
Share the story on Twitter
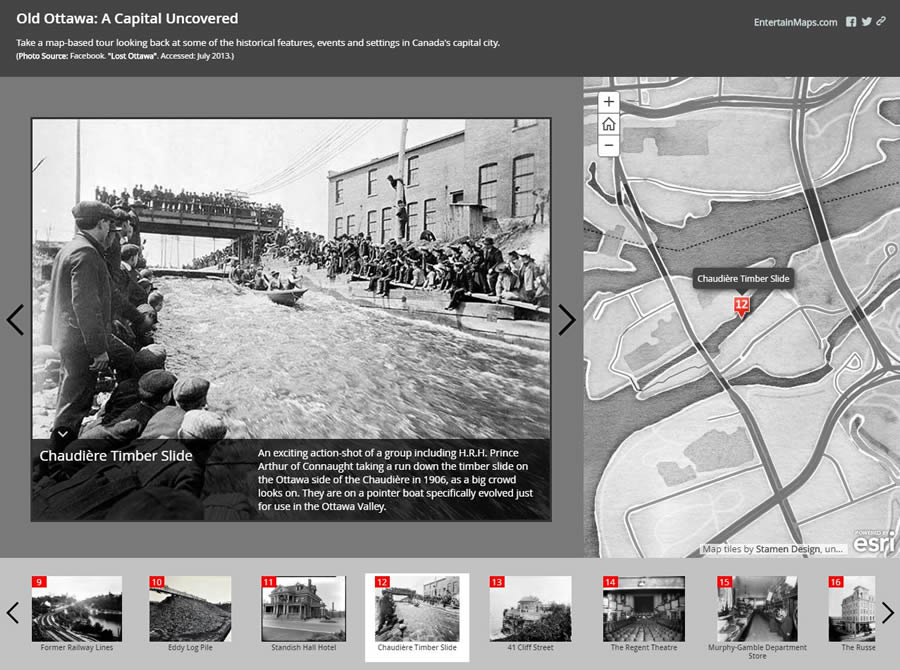(866, 20)
